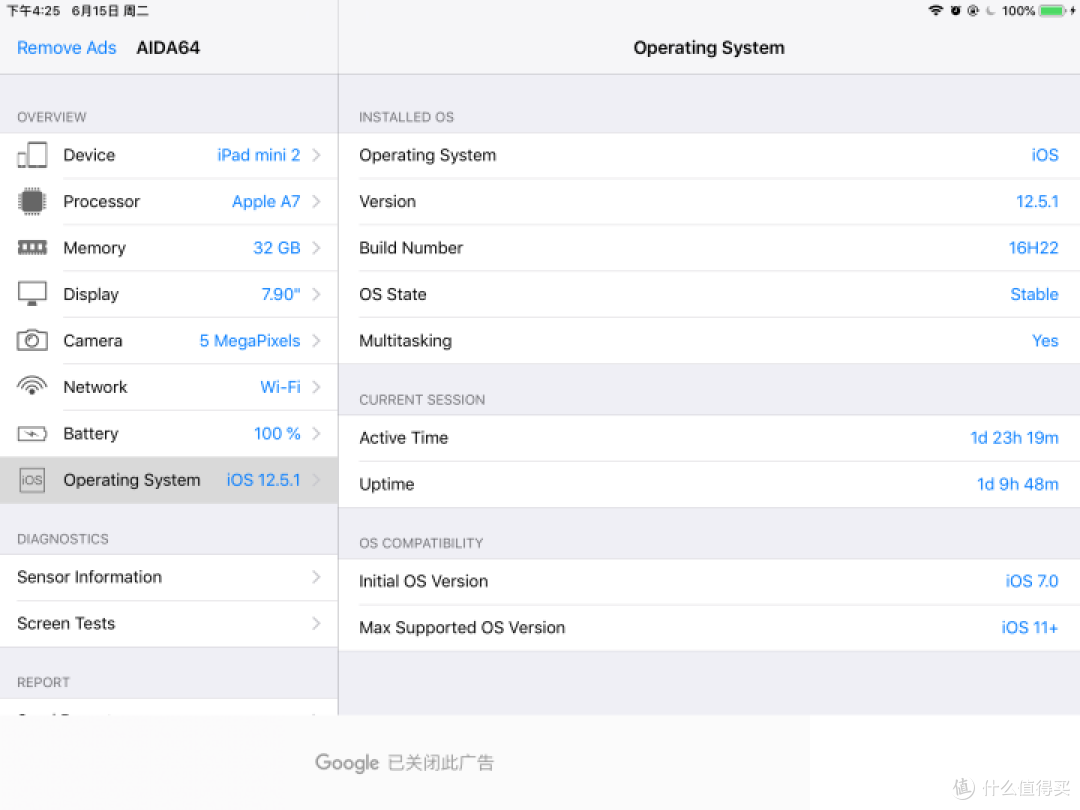Image resolution: width=1080 pixels, height=810 pixels.
Task: Select the Camera menu row label
Action: click(x=93, y=340)
